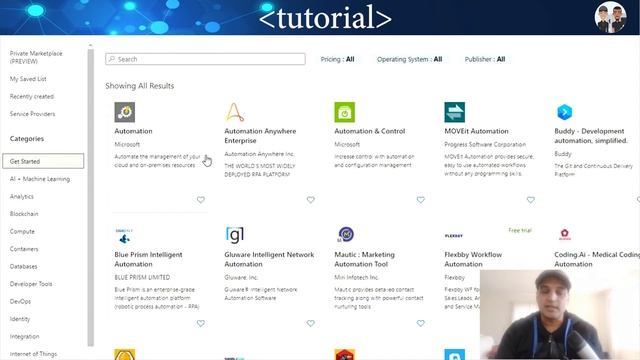640x360 pixels.
Task: Click the MOVEit Automation teal icon
Action: coord(455,112)
